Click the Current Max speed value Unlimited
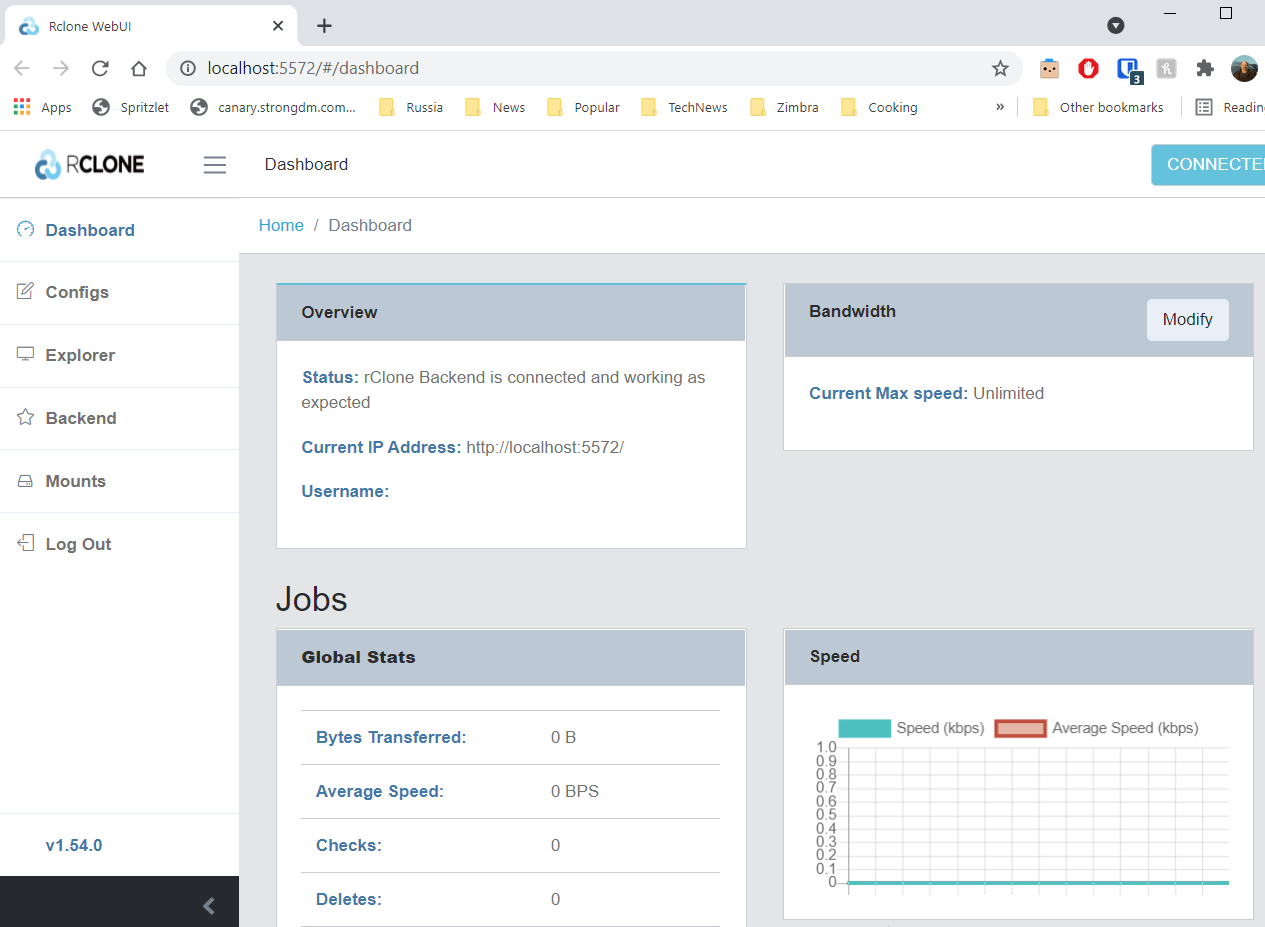1265x927 pixels. click(1008, 393)
